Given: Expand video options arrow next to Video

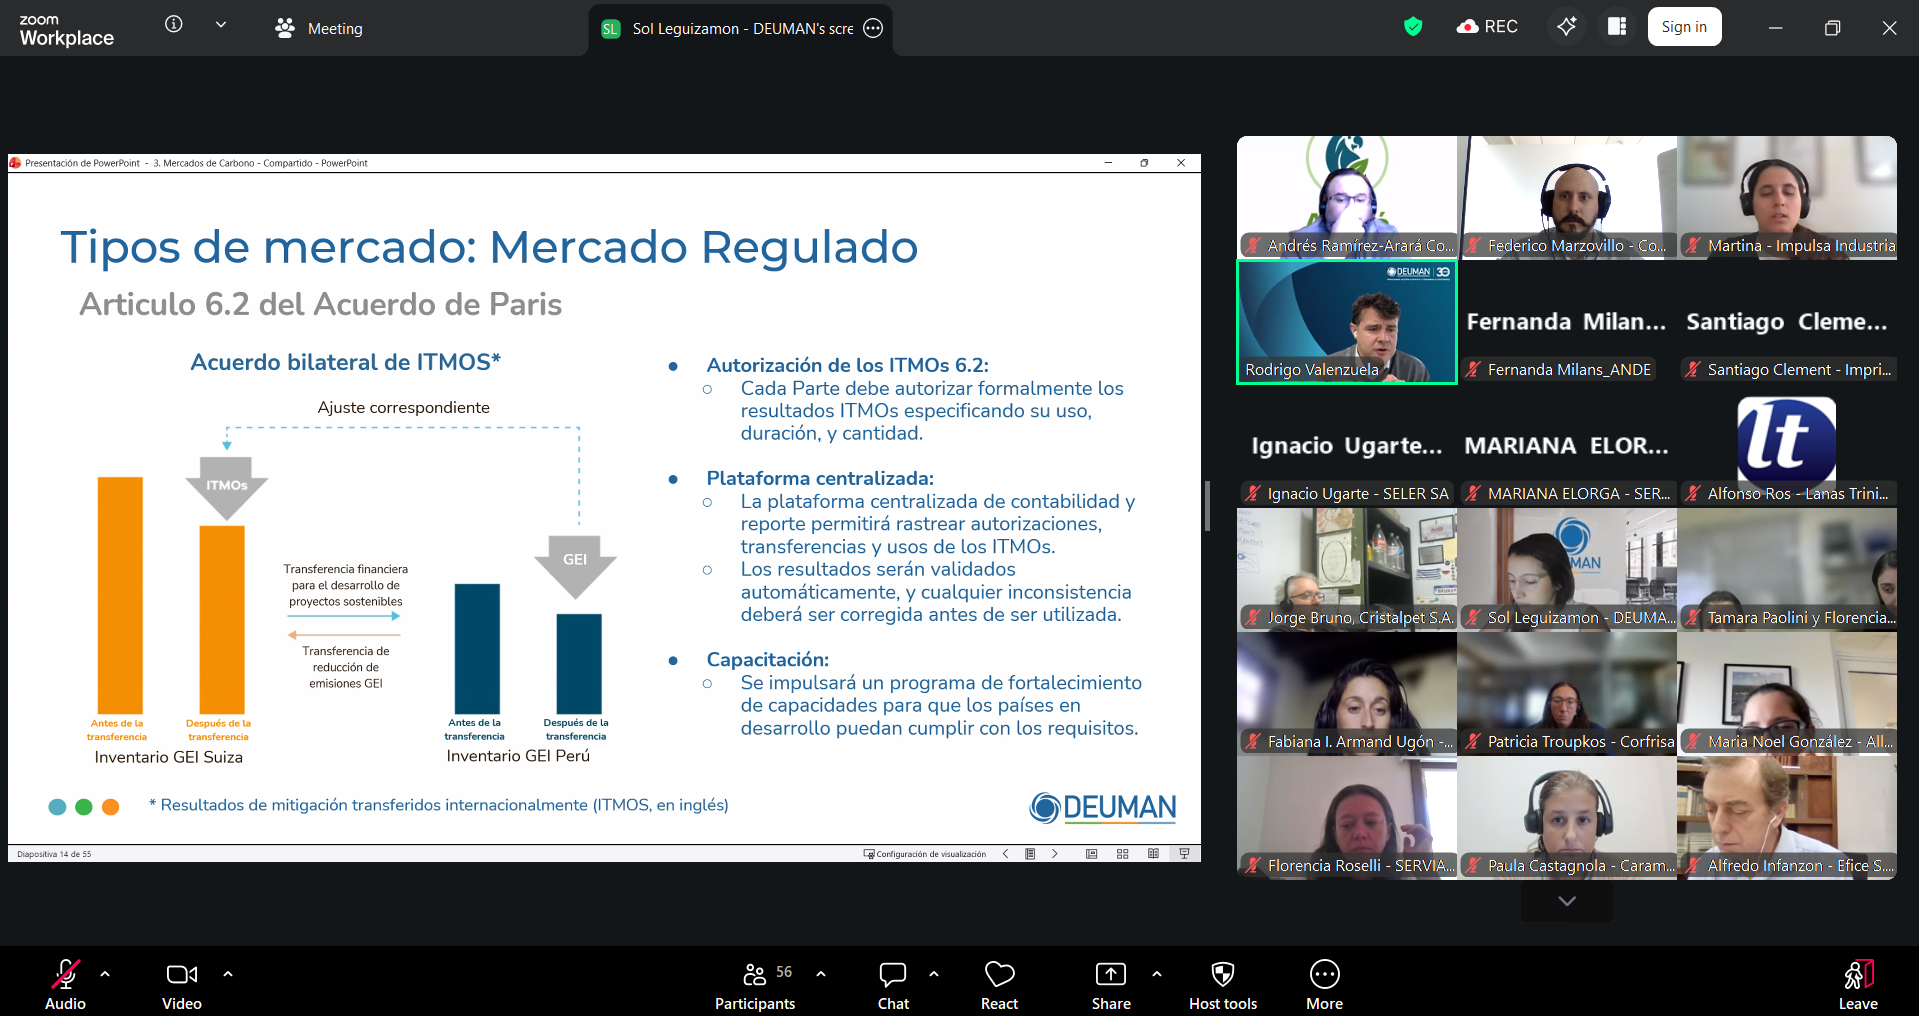Looking at the screenshot, I should (228, 973).
